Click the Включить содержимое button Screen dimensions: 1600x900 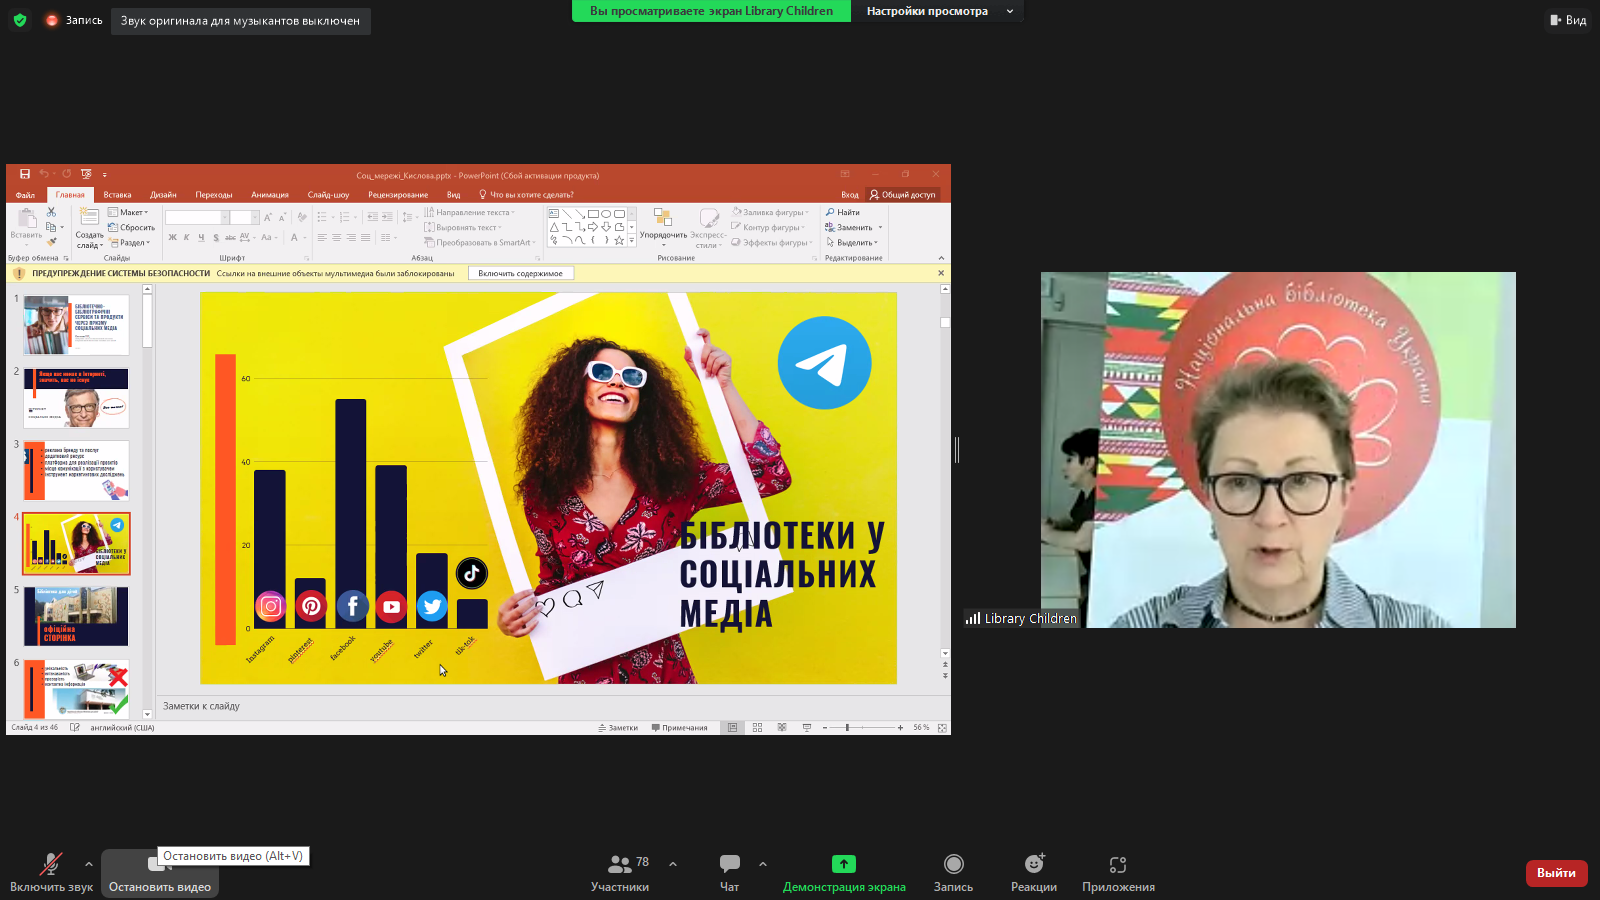click(520, 273)
